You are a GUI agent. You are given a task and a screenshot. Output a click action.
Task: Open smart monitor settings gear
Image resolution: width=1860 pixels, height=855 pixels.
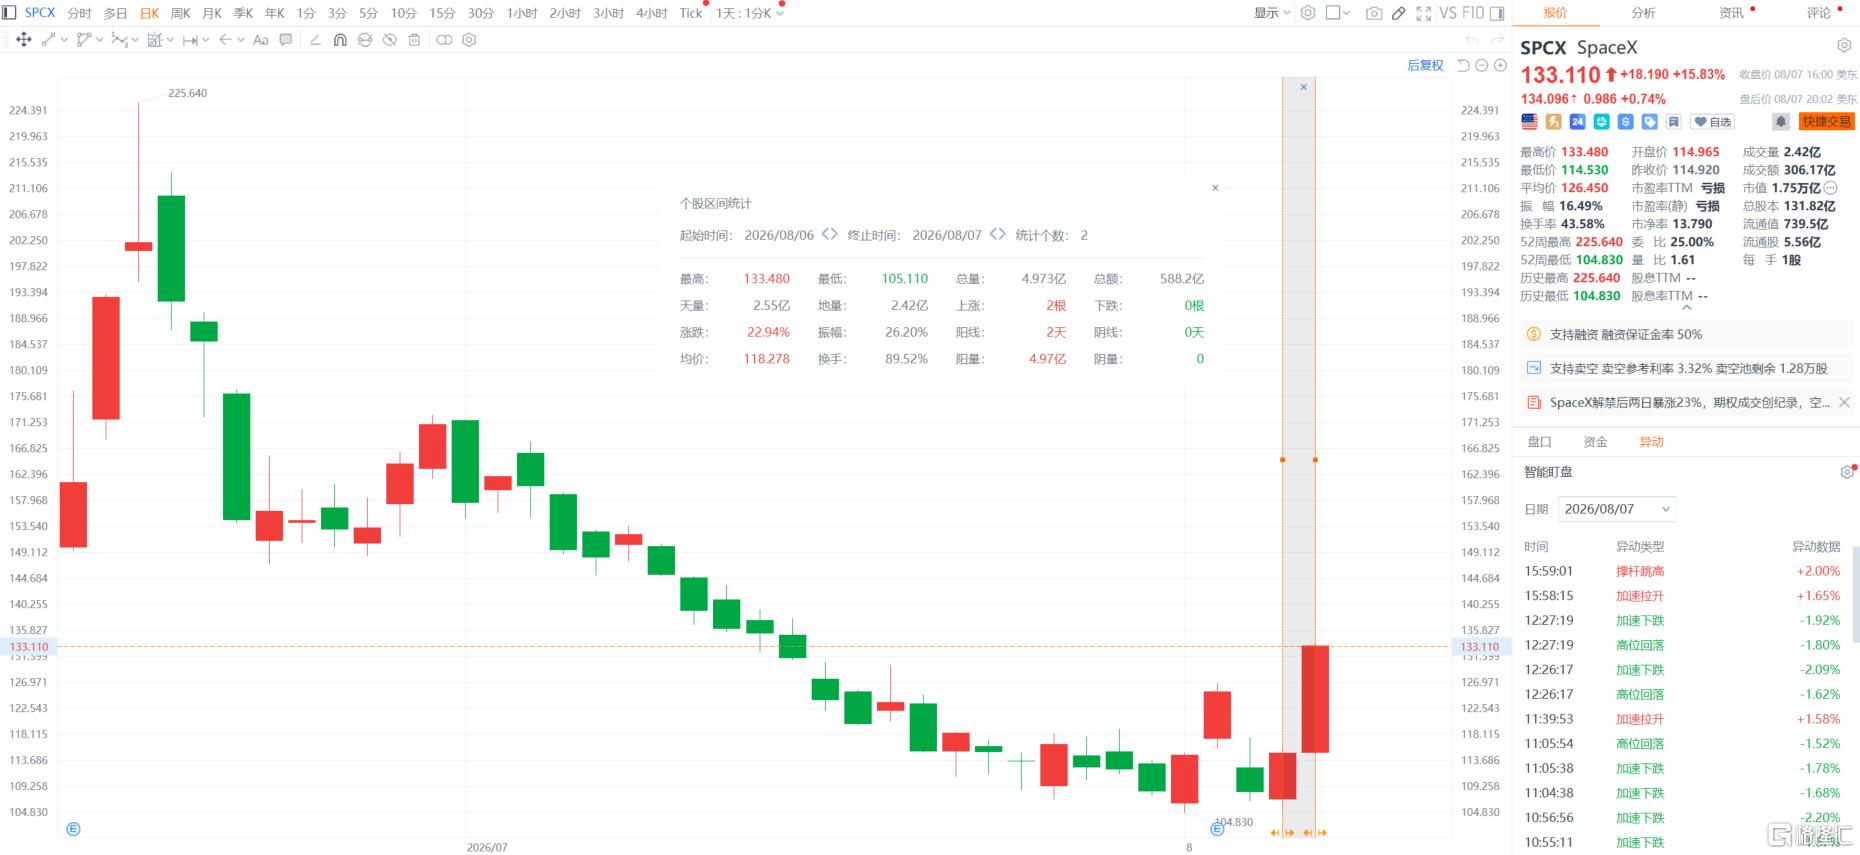[x=1847, y=472]
